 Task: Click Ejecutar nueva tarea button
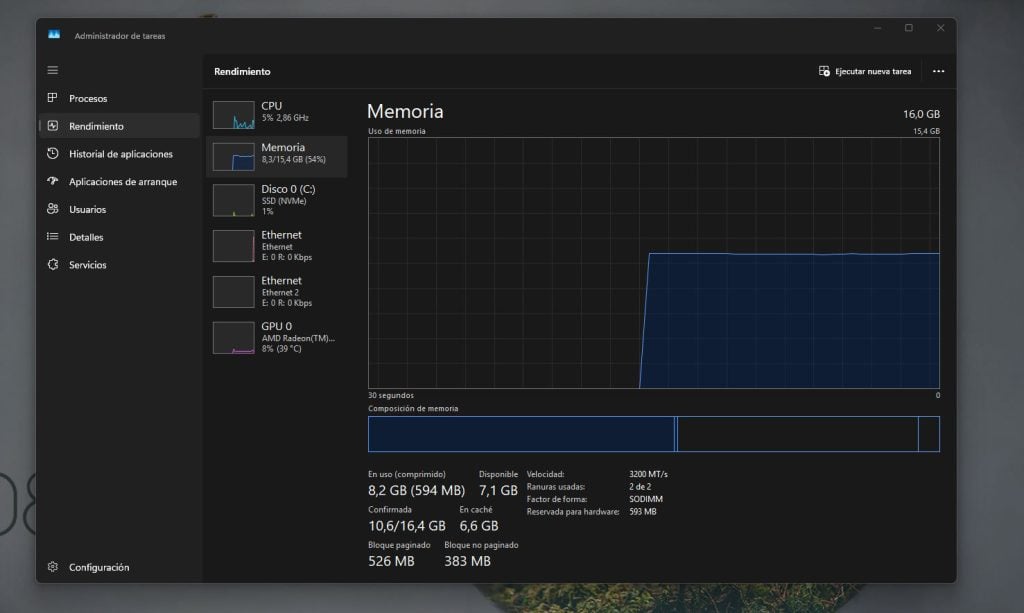click(866, 70)
